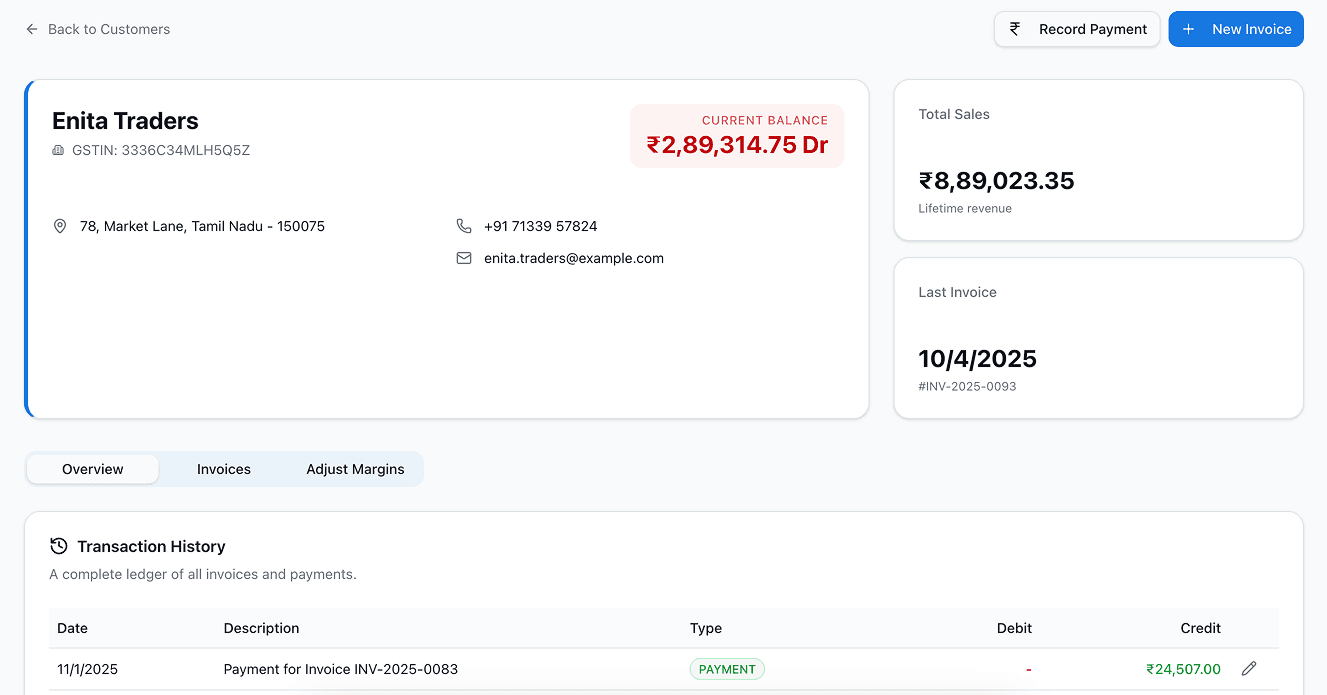Click the phone icon next to the number
Screen dimensions: 1327x695
[464, 226]
